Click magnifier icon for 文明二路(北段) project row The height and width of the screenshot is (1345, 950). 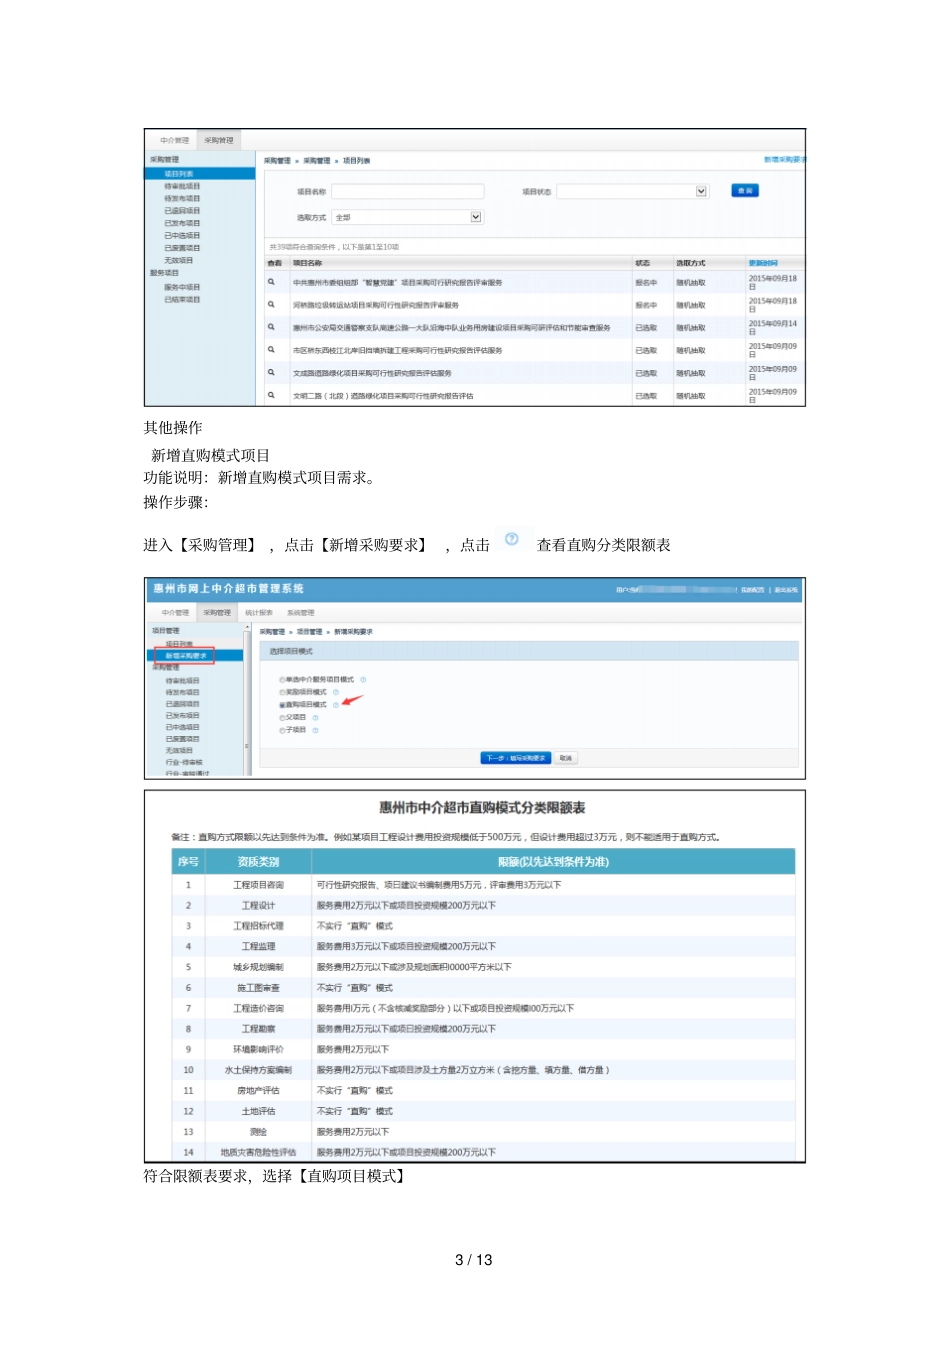pos(271,395)
